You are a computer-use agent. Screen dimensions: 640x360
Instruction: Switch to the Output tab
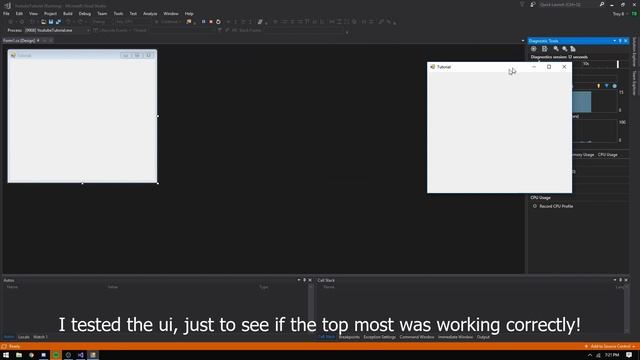click(x=483, y=337)
